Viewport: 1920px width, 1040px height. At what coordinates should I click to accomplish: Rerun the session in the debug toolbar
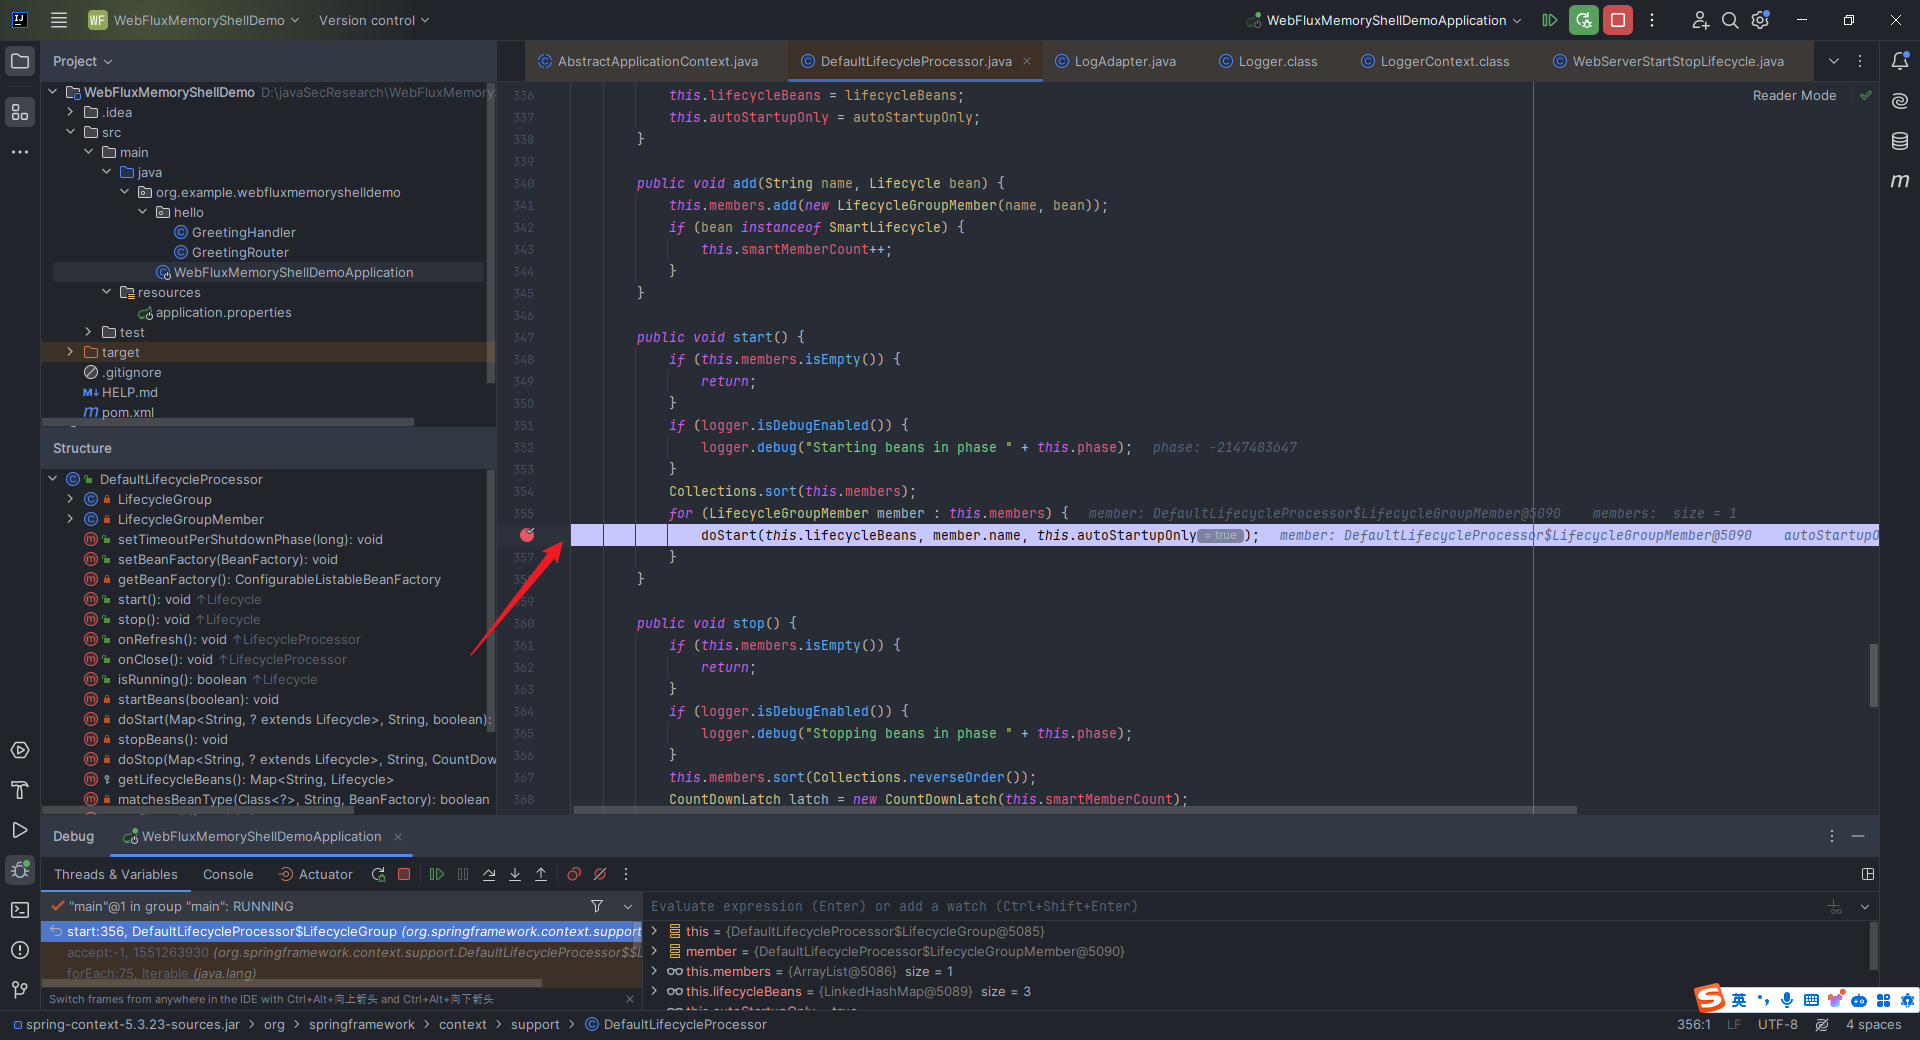coord(378,874)
